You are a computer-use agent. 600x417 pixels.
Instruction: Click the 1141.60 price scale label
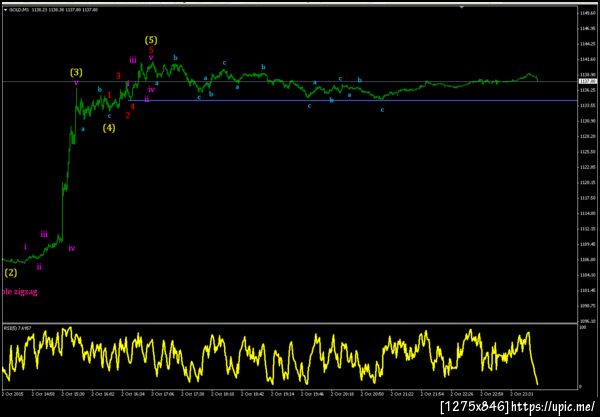(587, 59)
